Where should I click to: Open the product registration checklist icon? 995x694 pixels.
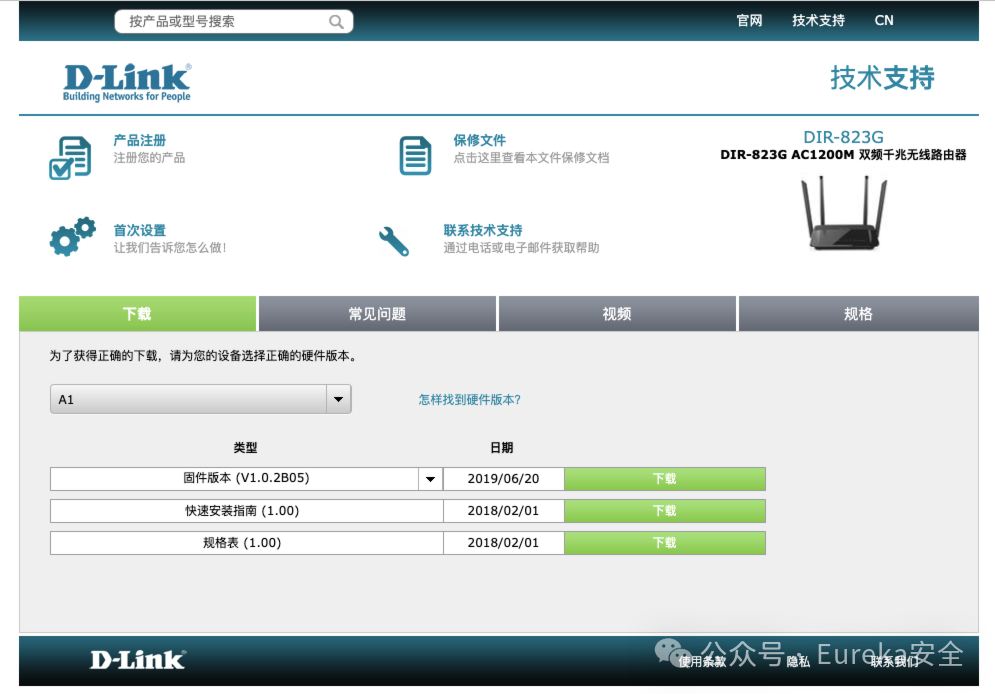coord(70,158)
